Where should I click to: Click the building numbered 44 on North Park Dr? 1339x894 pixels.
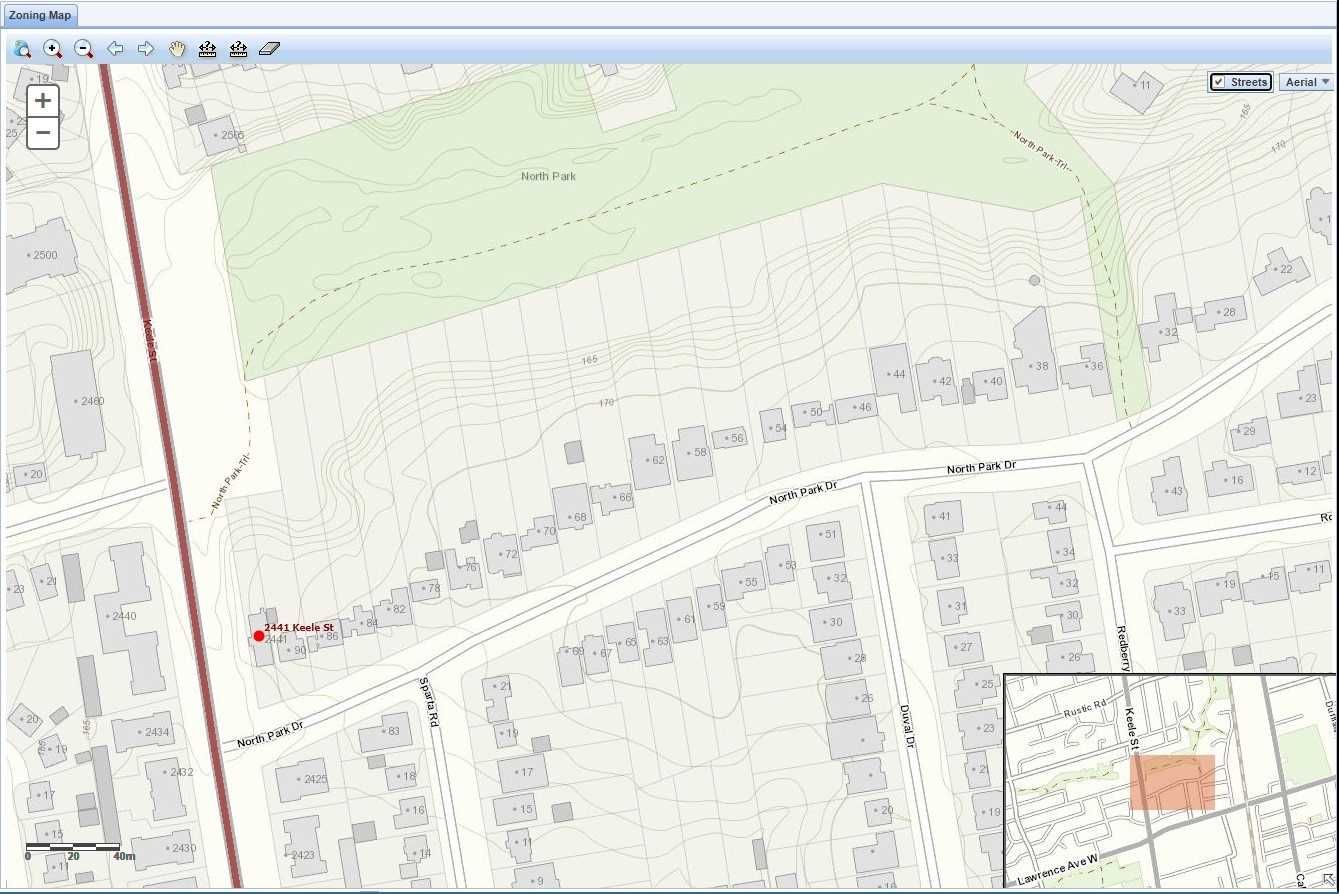tap(891, 375)
